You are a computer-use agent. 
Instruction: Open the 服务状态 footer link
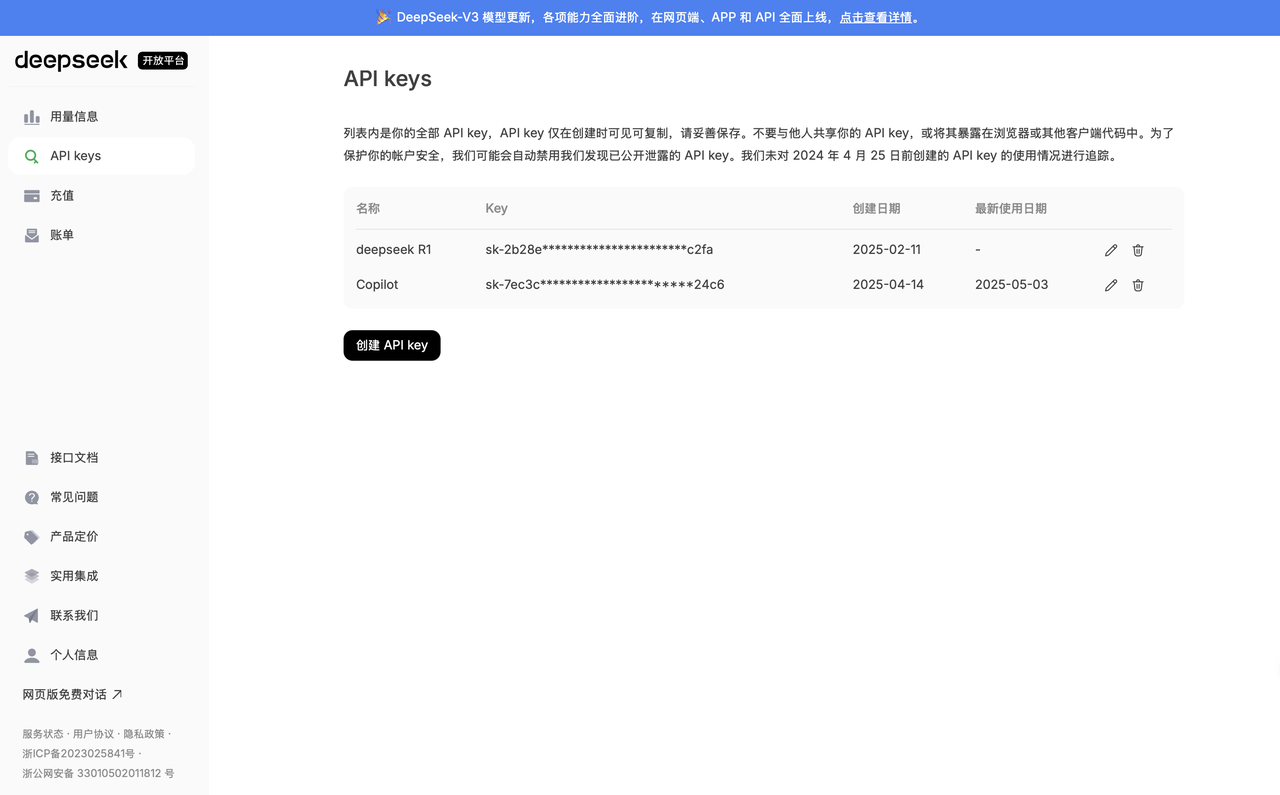43,734
